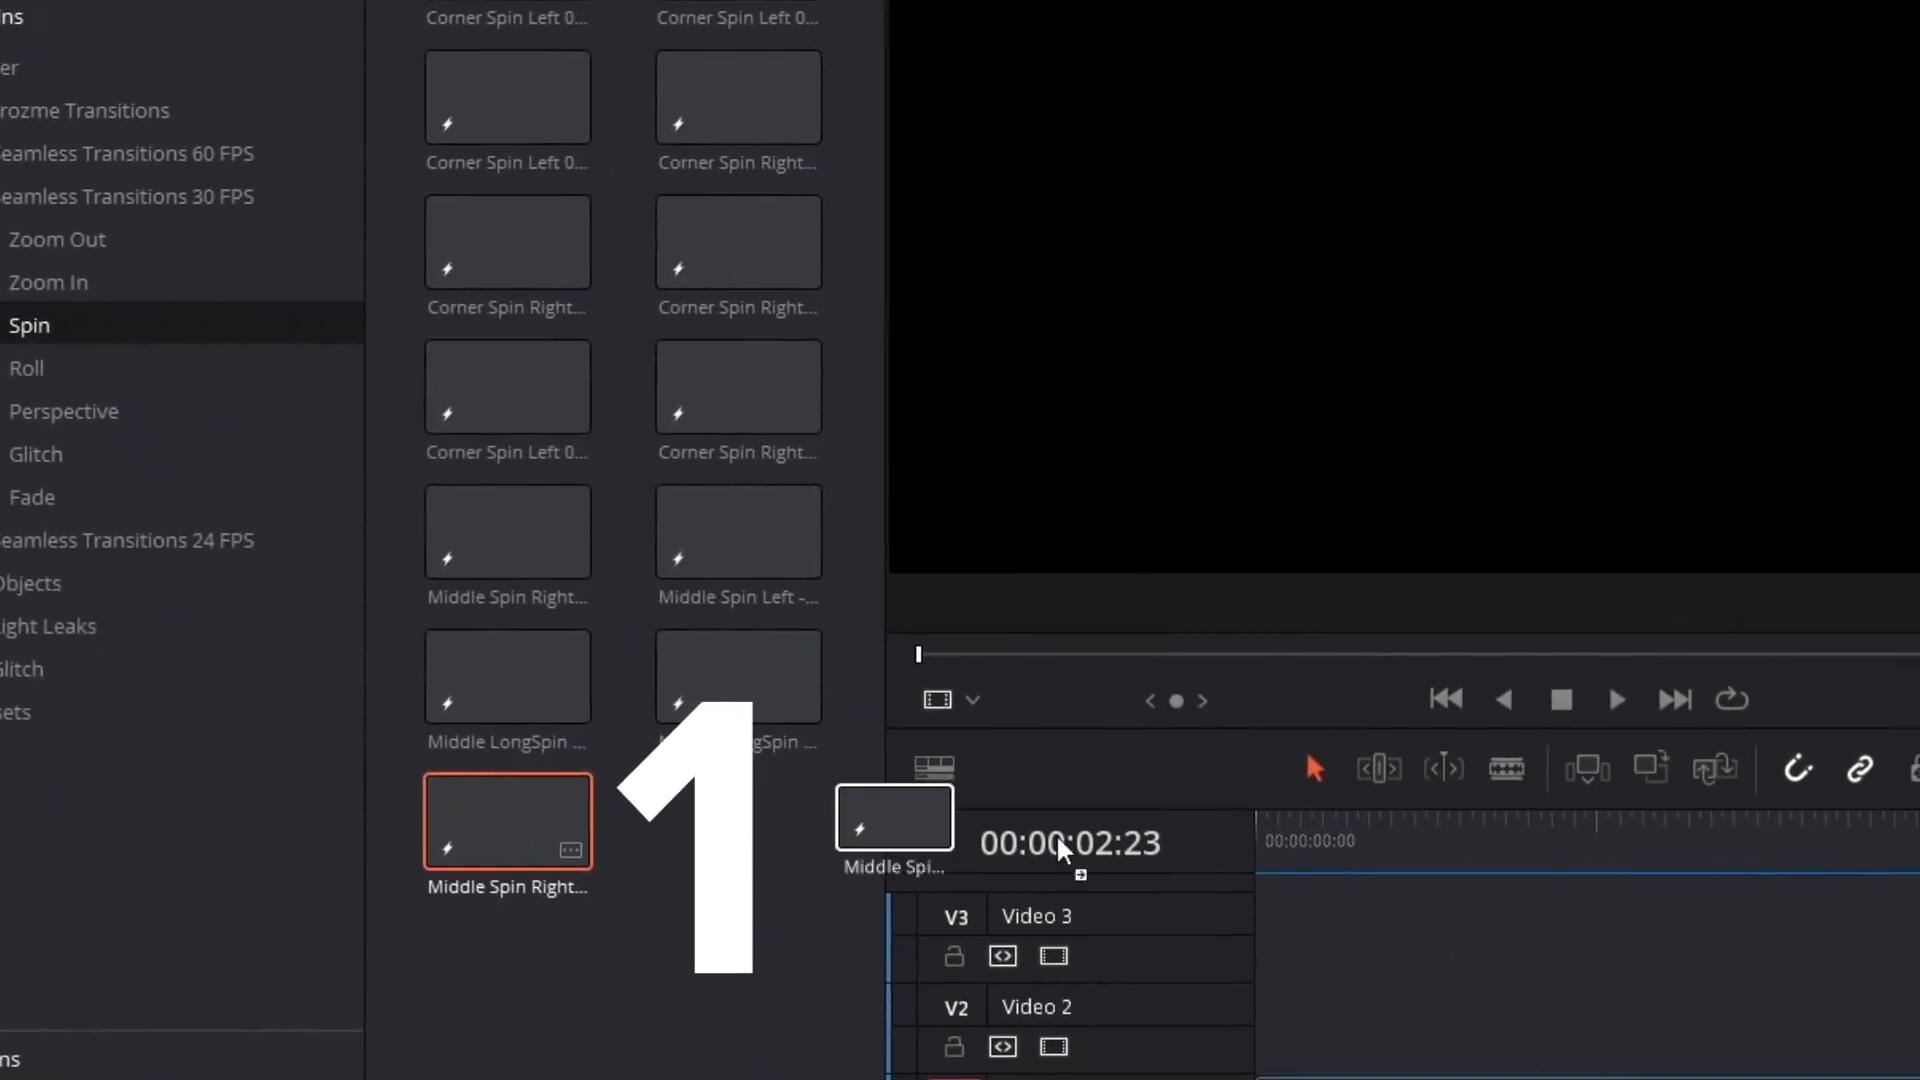Open viewer transform mode dropdown arrow
1920x1080 pixels.
pos(973,700)
